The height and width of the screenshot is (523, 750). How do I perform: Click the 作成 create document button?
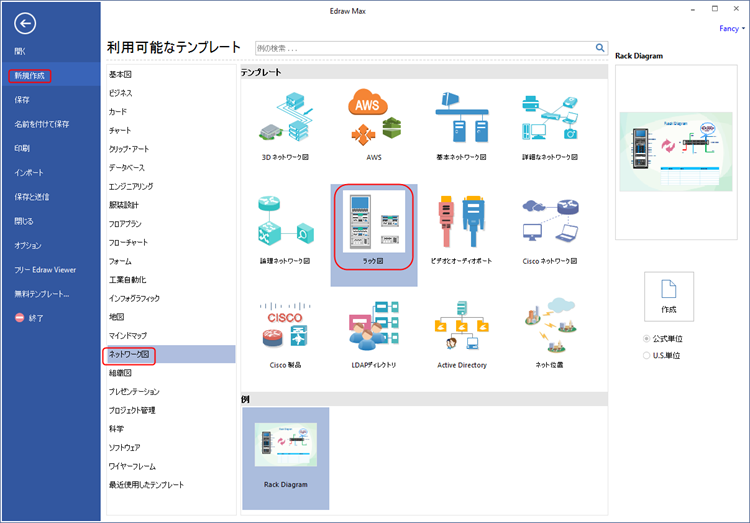coord(669,297)
